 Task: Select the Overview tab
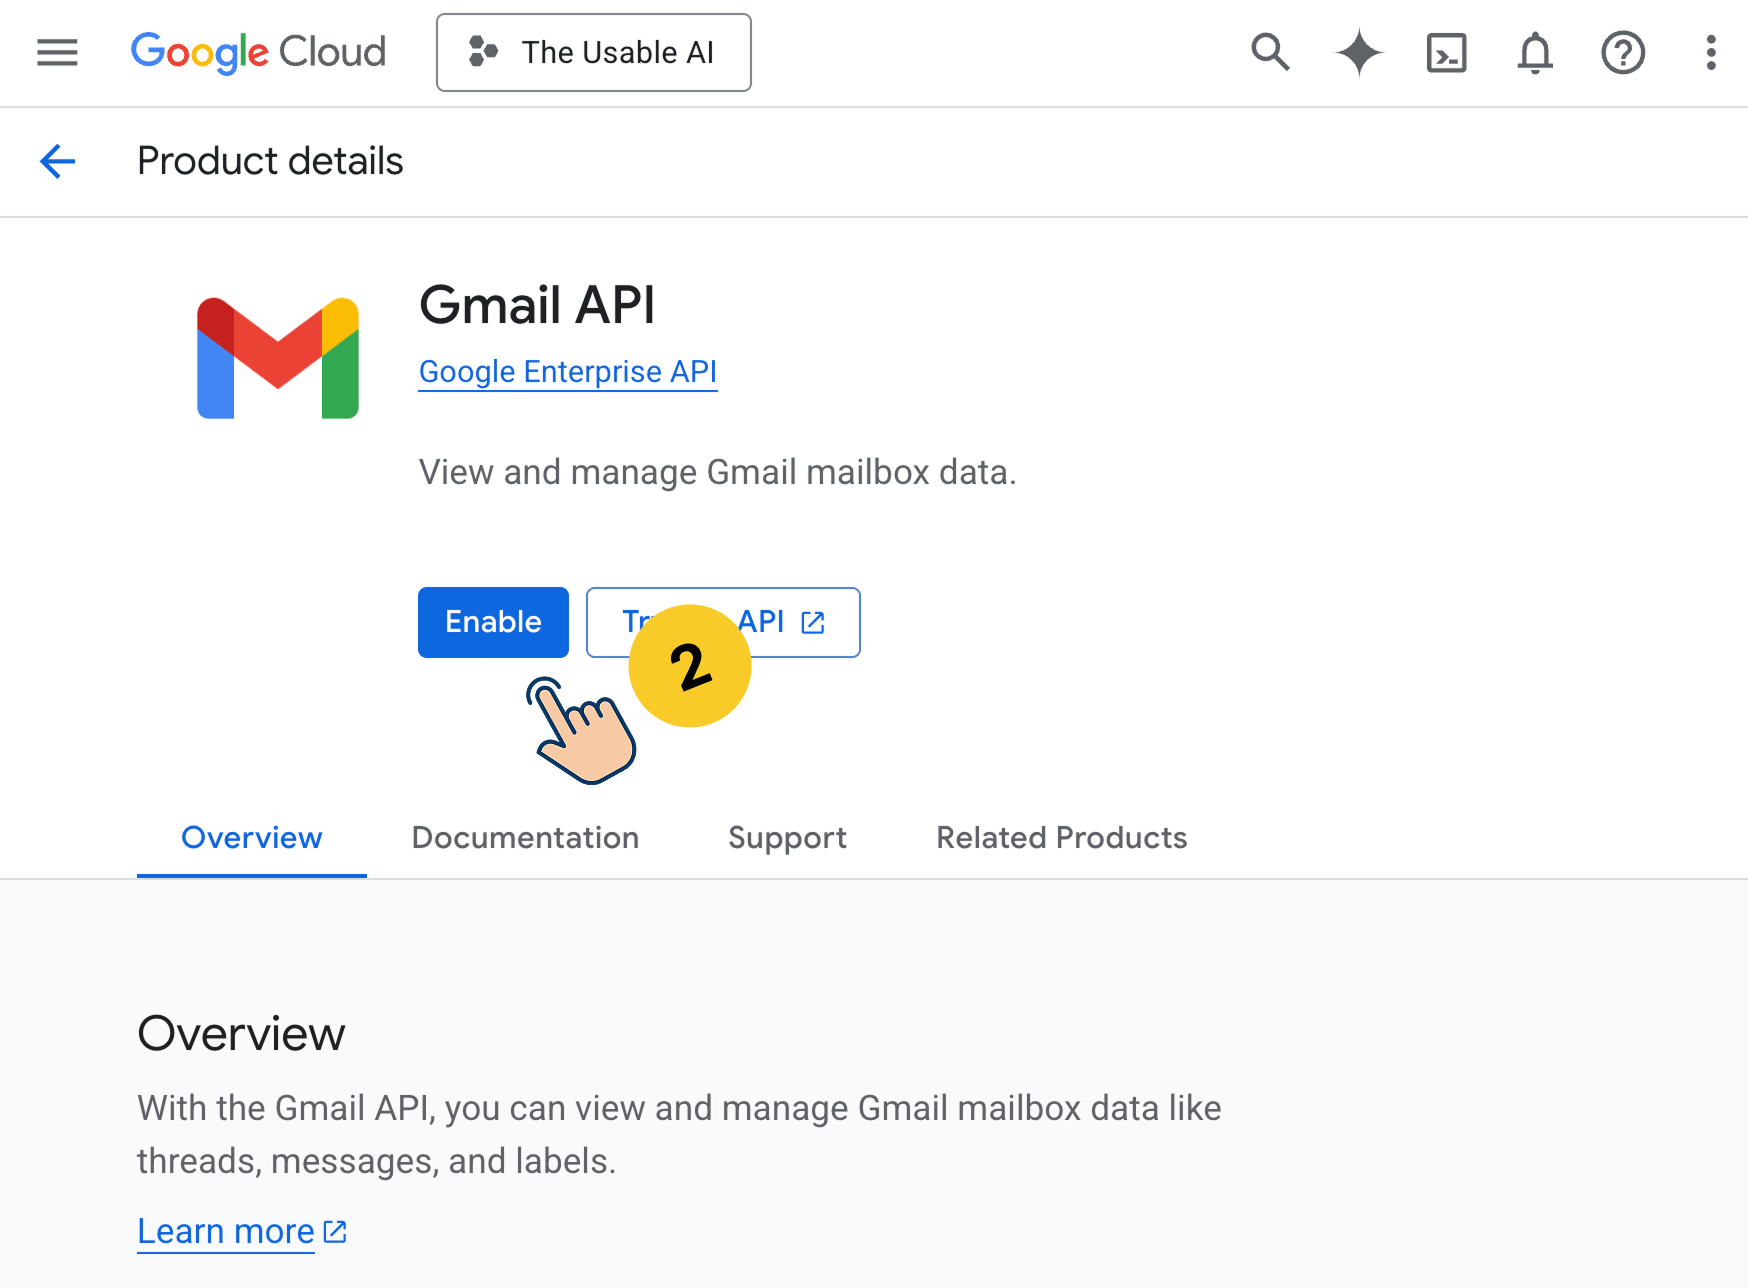[252, 838]
